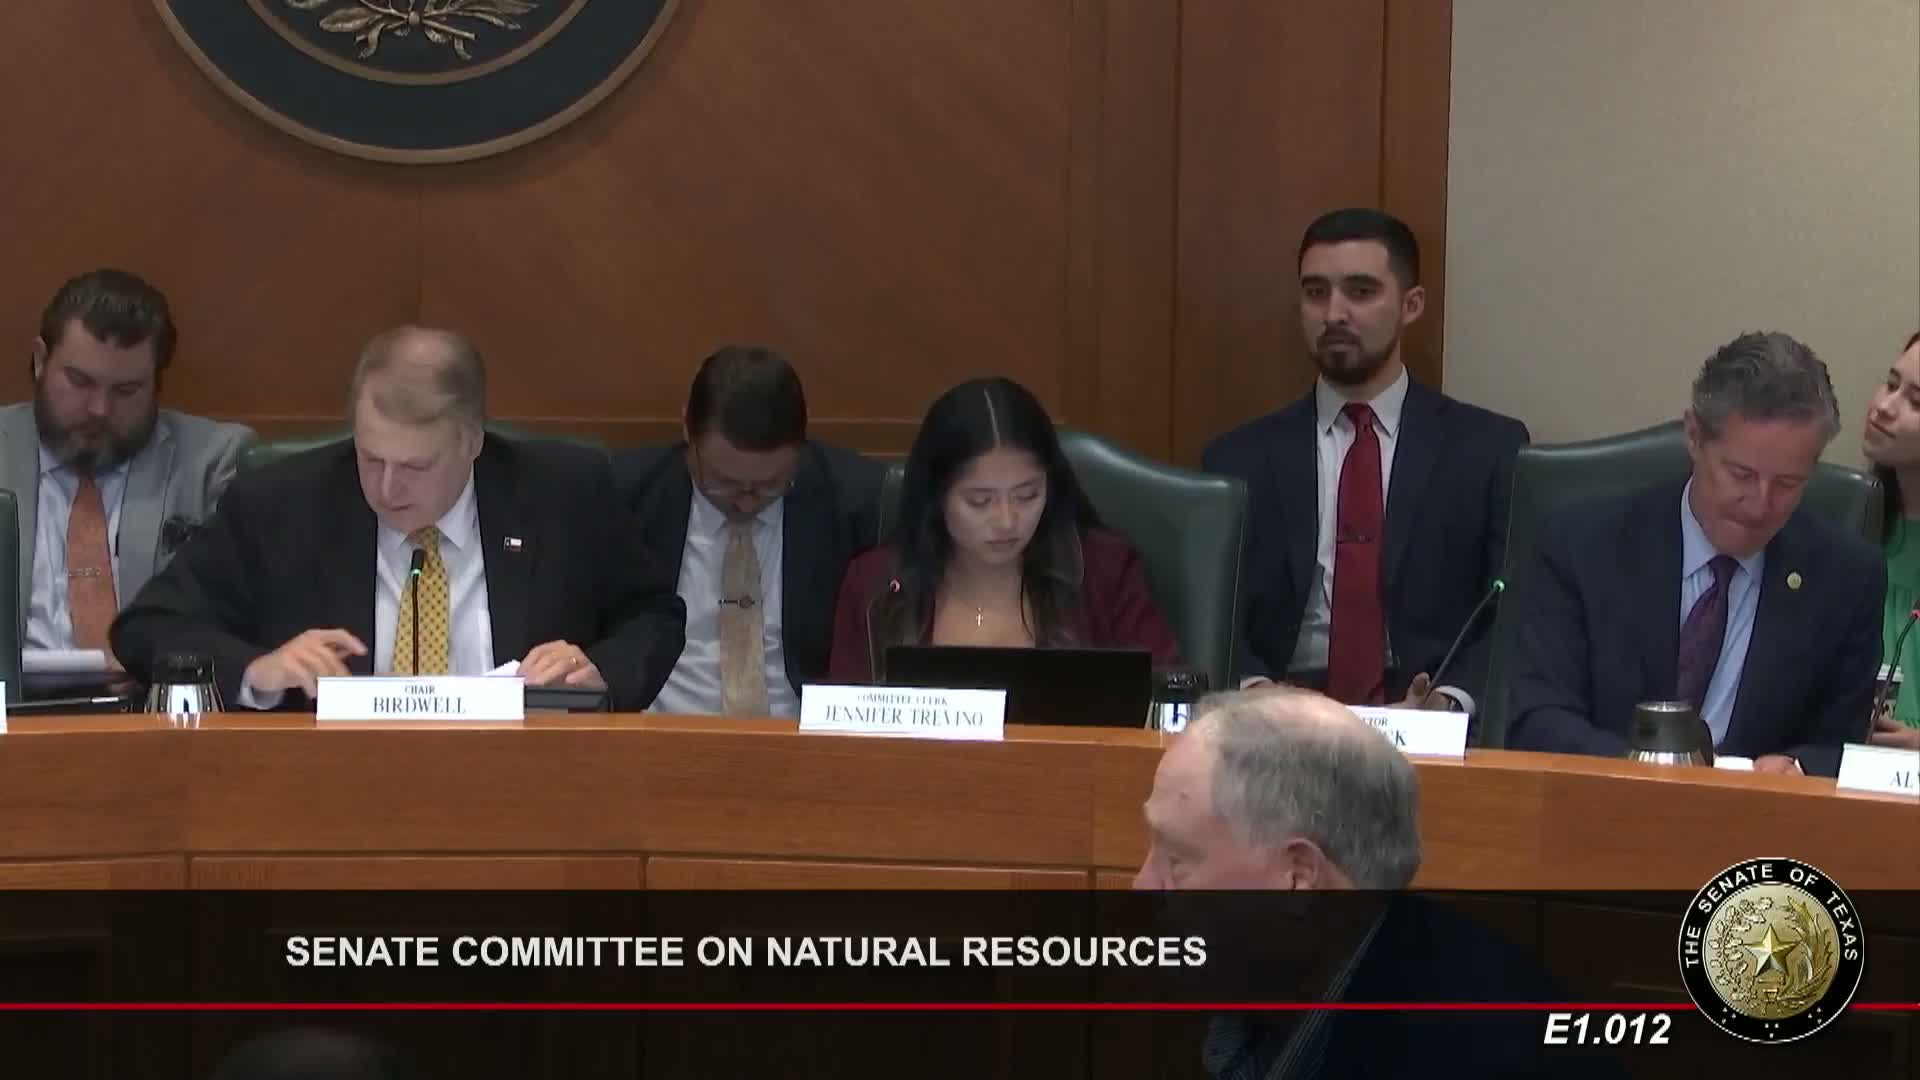This screenshot has width=1920, height=1080.
Task: Click the Chair Birdwell nameplate
Action: (x=420, y=698)
